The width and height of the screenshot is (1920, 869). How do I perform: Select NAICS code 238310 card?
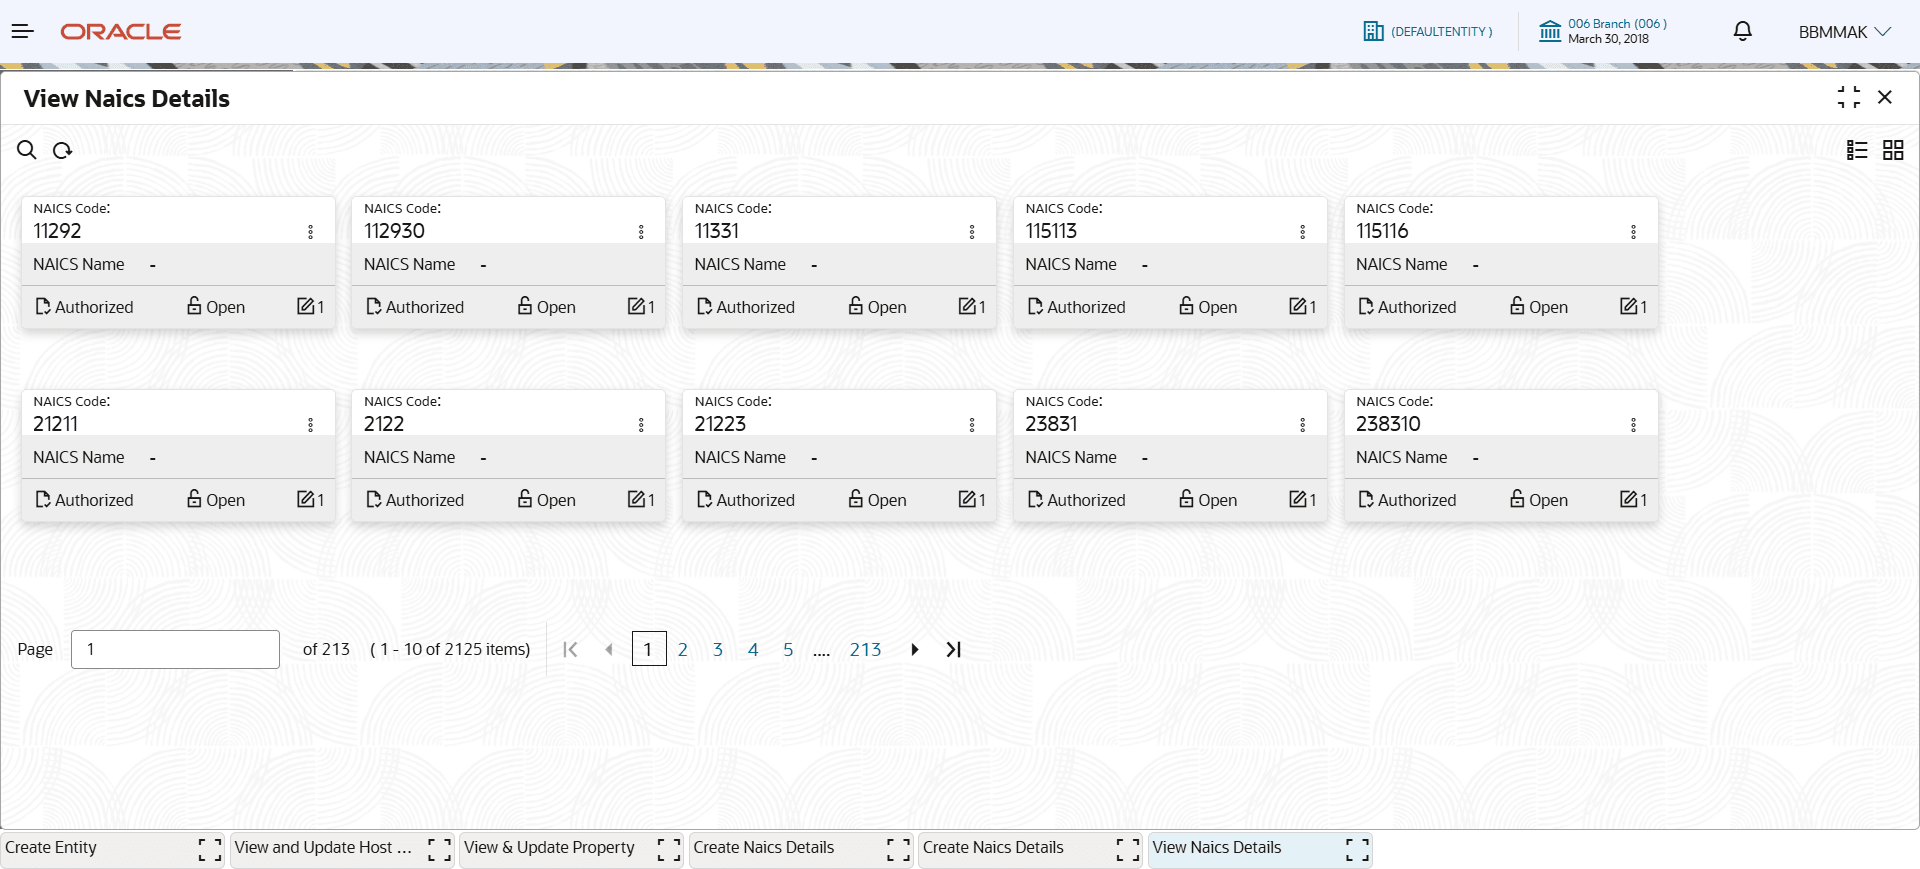[1501, 455]
